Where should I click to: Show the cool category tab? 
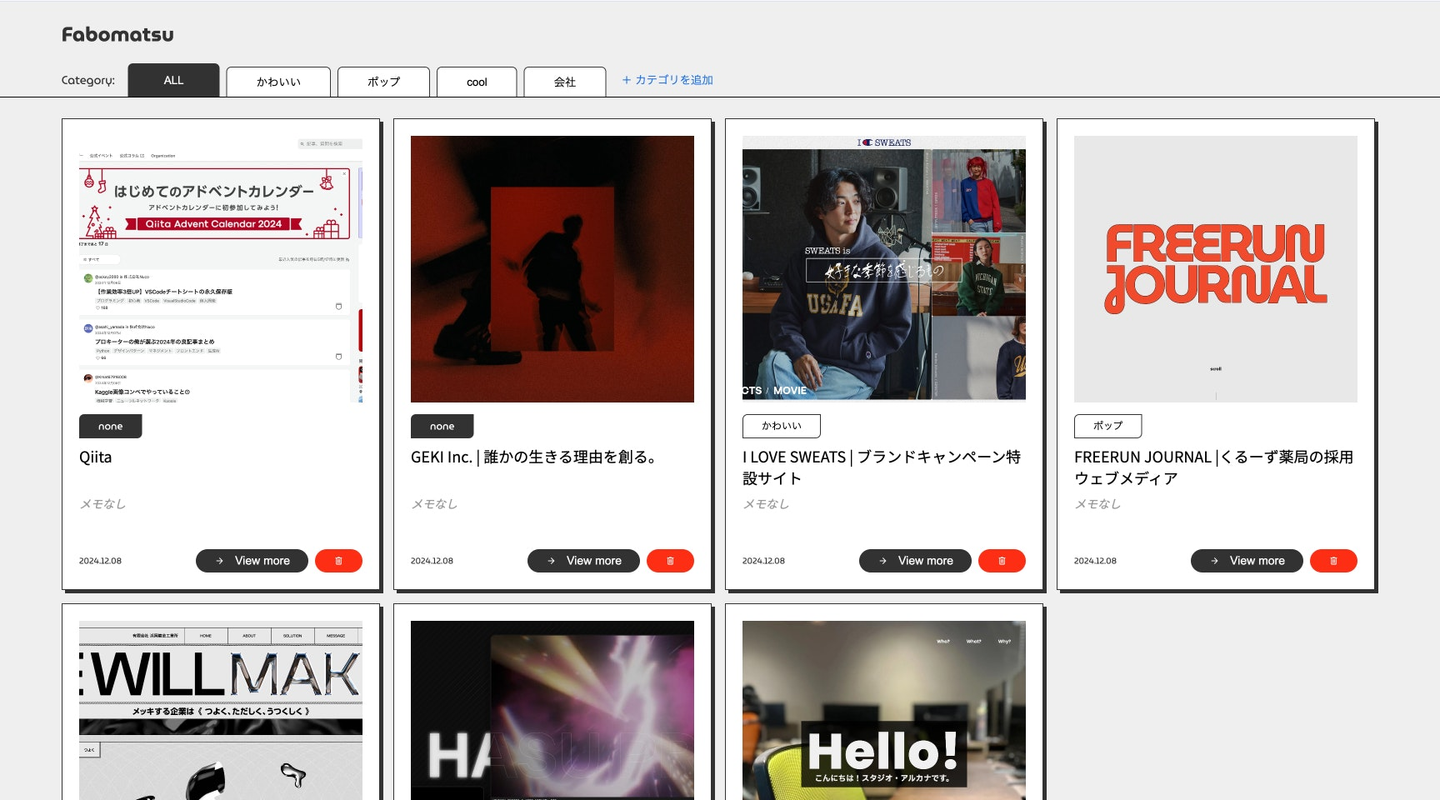pyautogui.click(x=477, y=82)
